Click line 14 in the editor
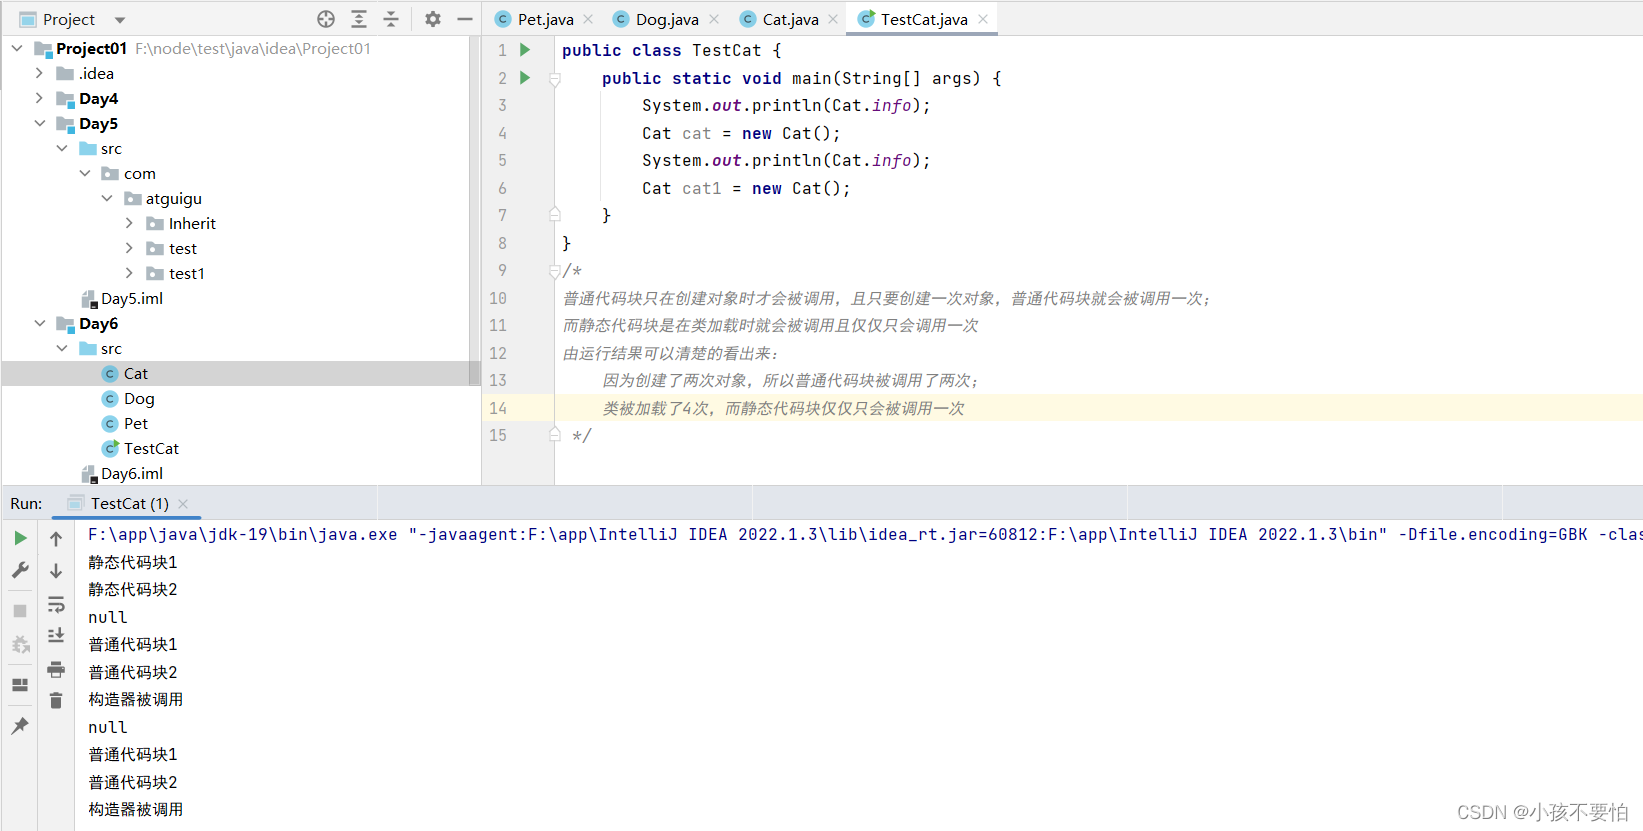Image resolution: width=1643 pixels, height=831 pixels. 1098,408
